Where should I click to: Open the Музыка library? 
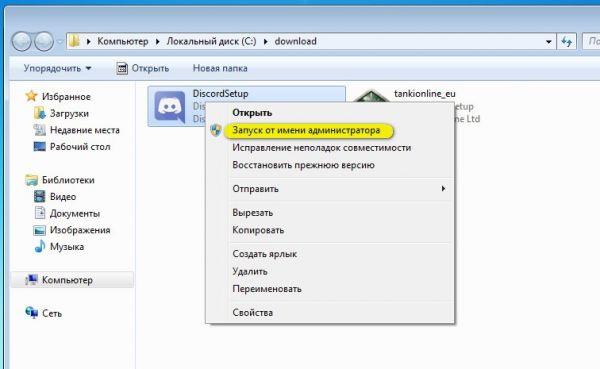point(67,247)
